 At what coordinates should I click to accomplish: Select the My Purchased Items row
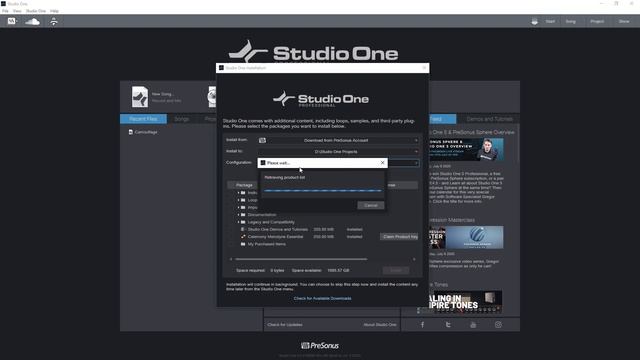[x=266, y=244]
